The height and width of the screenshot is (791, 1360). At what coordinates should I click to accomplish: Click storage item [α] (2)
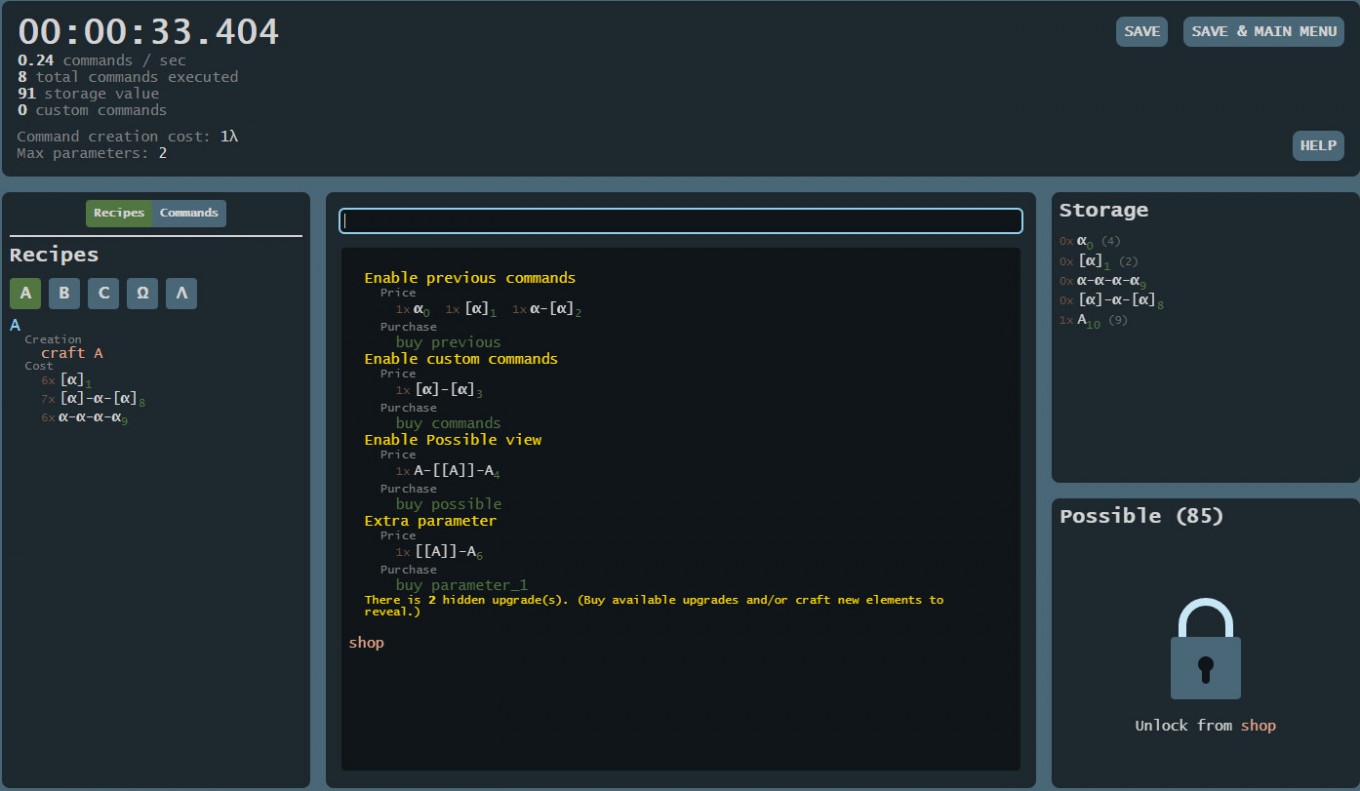tap(1099, 261)
